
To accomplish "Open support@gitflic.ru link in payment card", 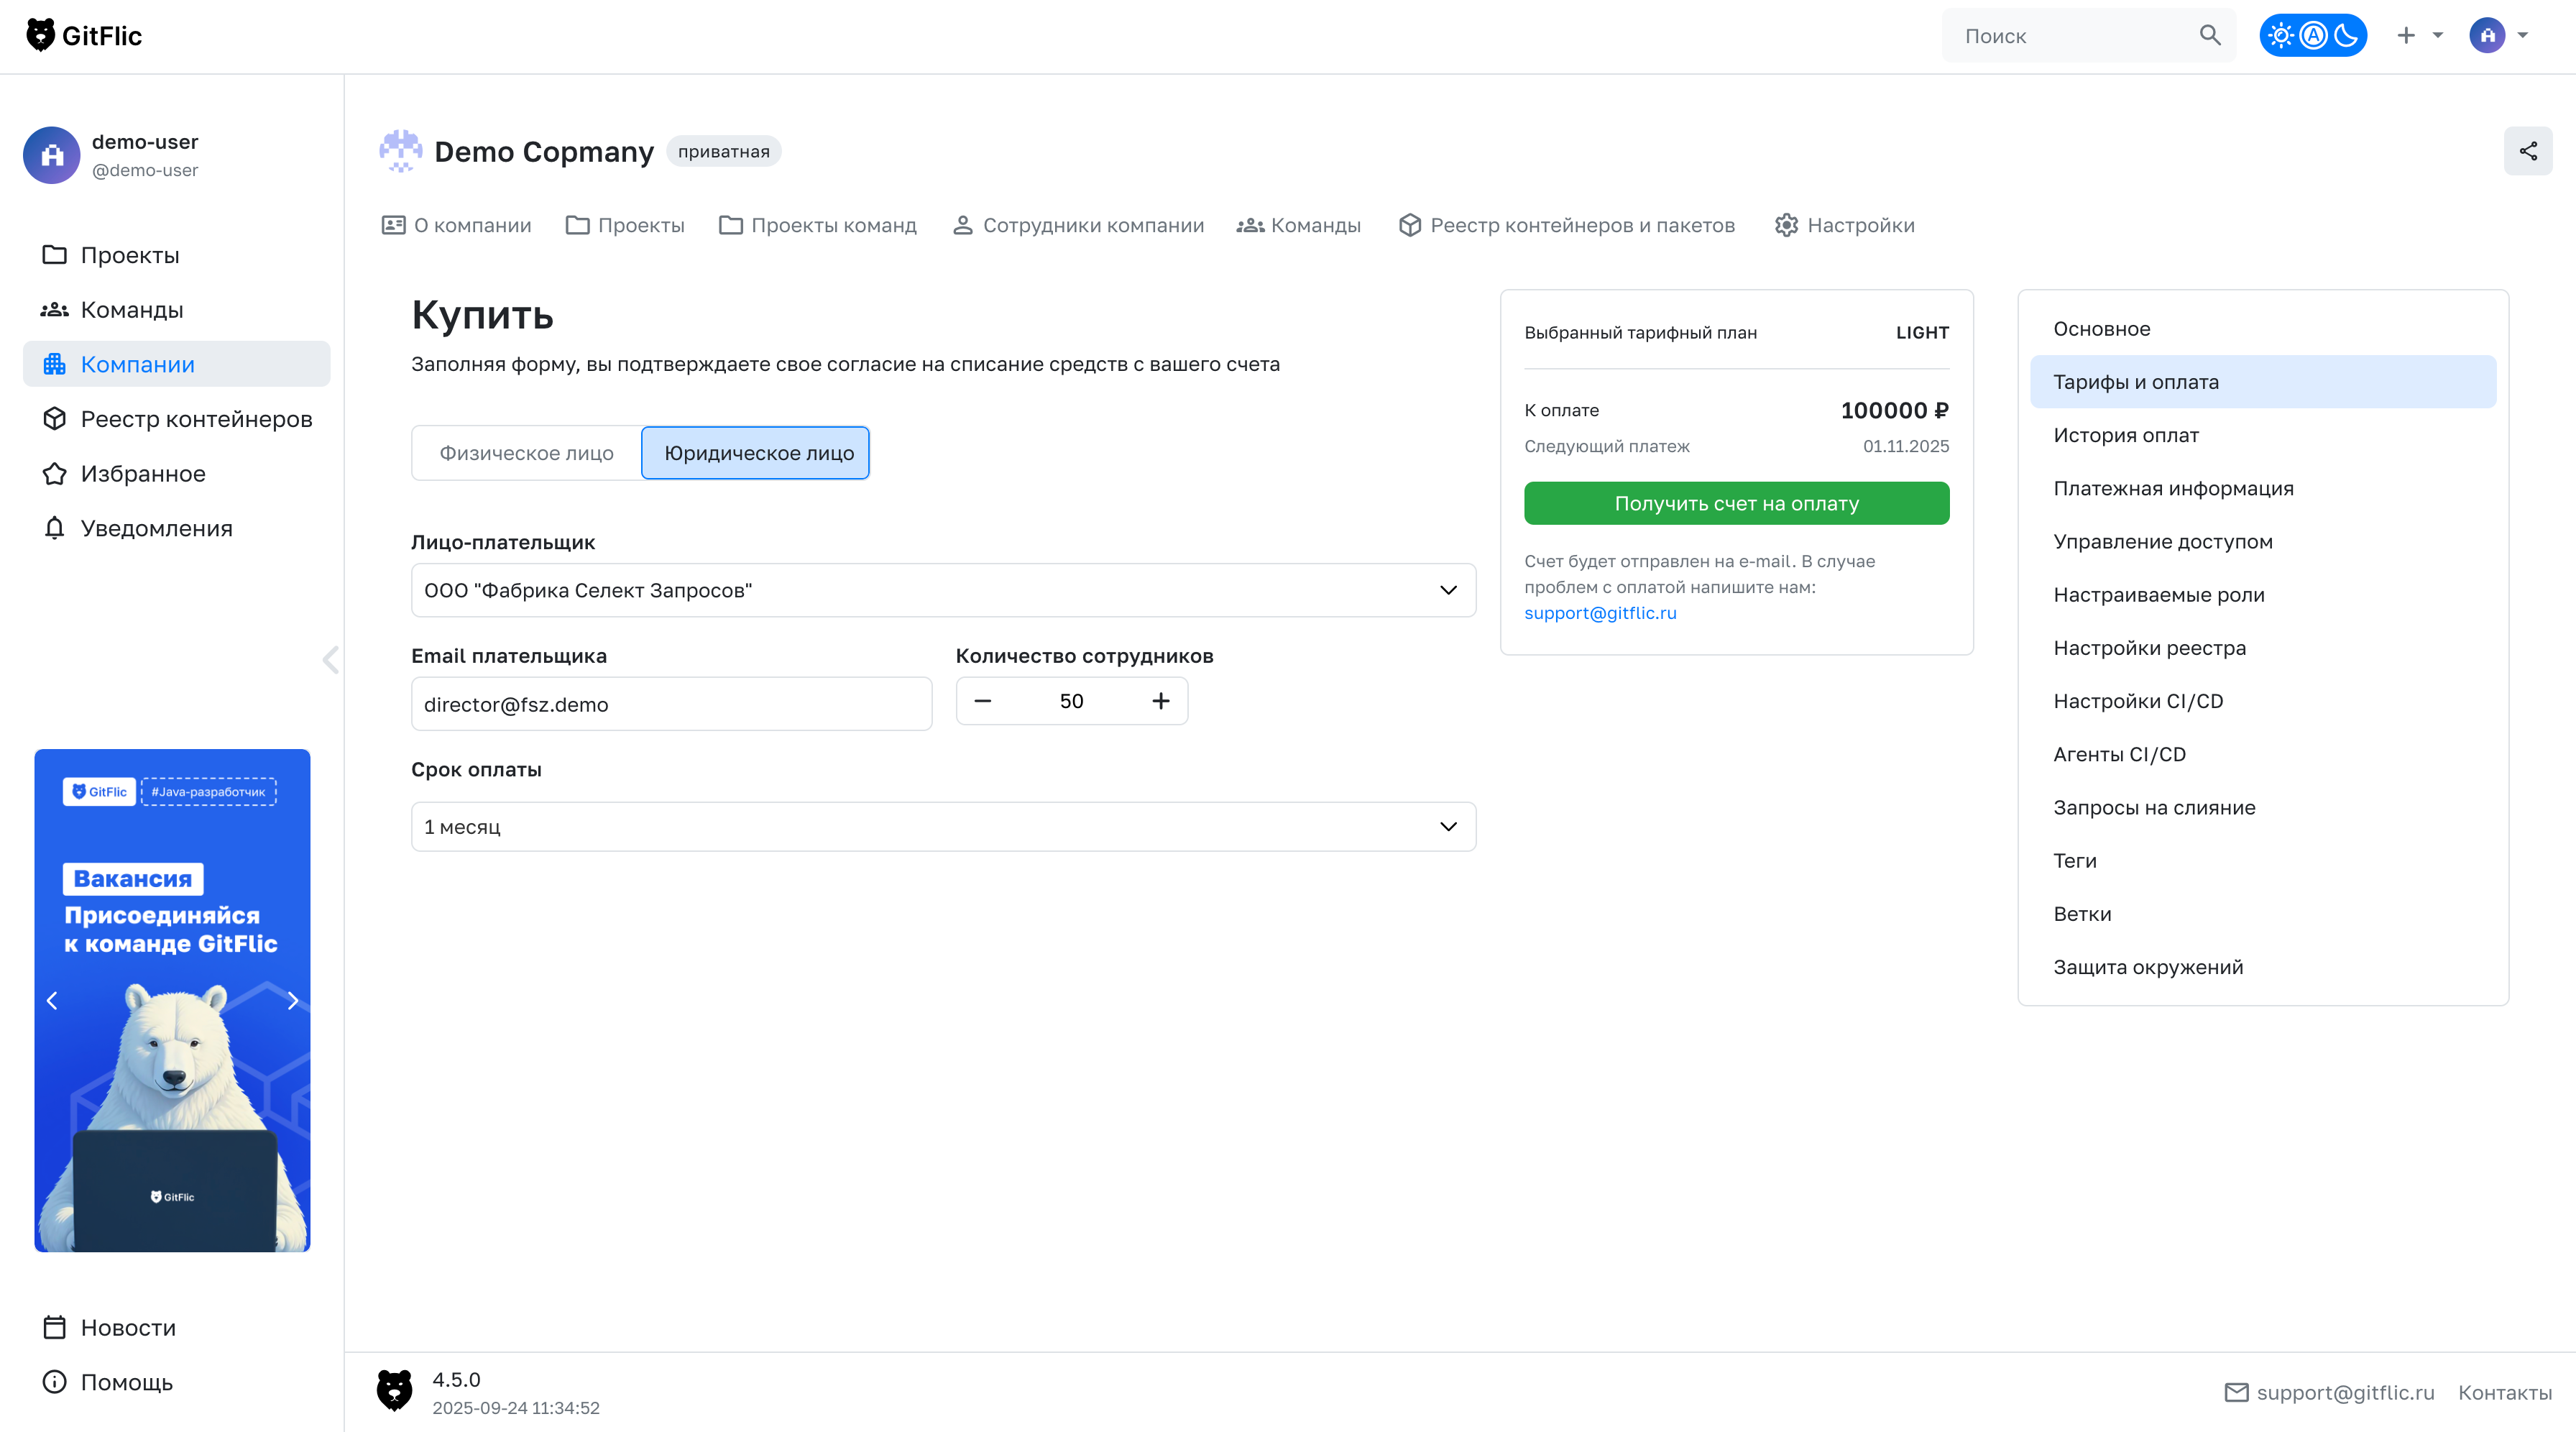I will (1599, 613).
